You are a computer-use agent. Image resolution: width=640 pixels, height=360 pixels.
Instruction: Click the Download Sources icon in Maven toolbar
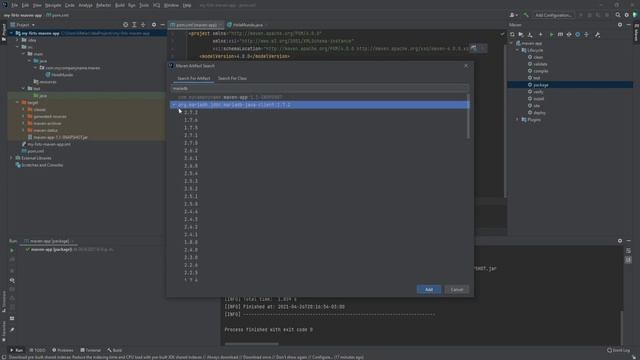(530, 35)
